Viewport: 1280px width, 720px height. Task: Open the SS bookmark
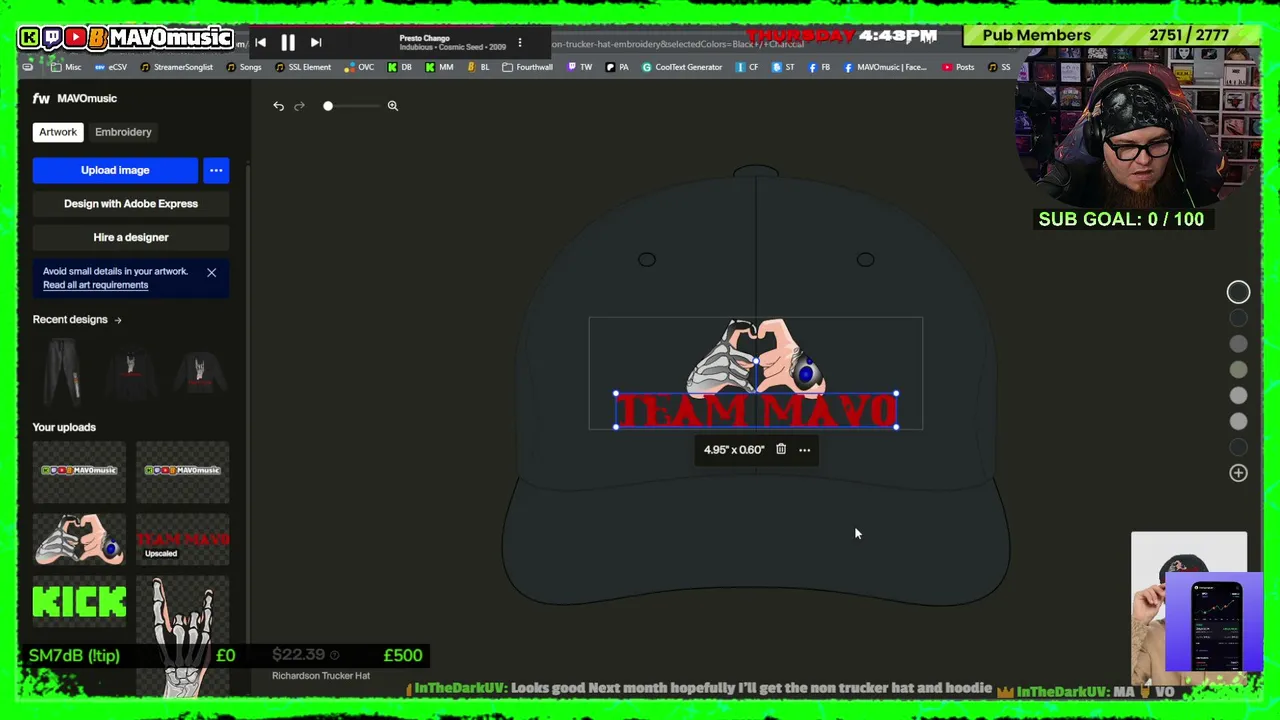pos(999,67)
